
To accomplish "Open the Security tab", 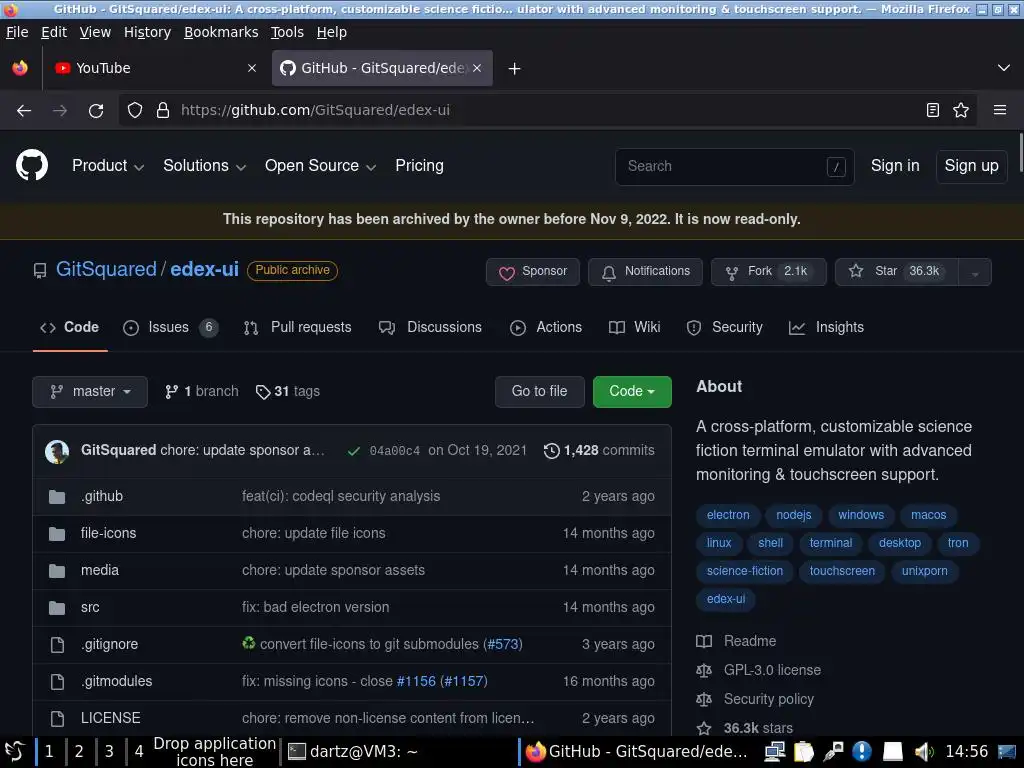I will pos(724,328).
